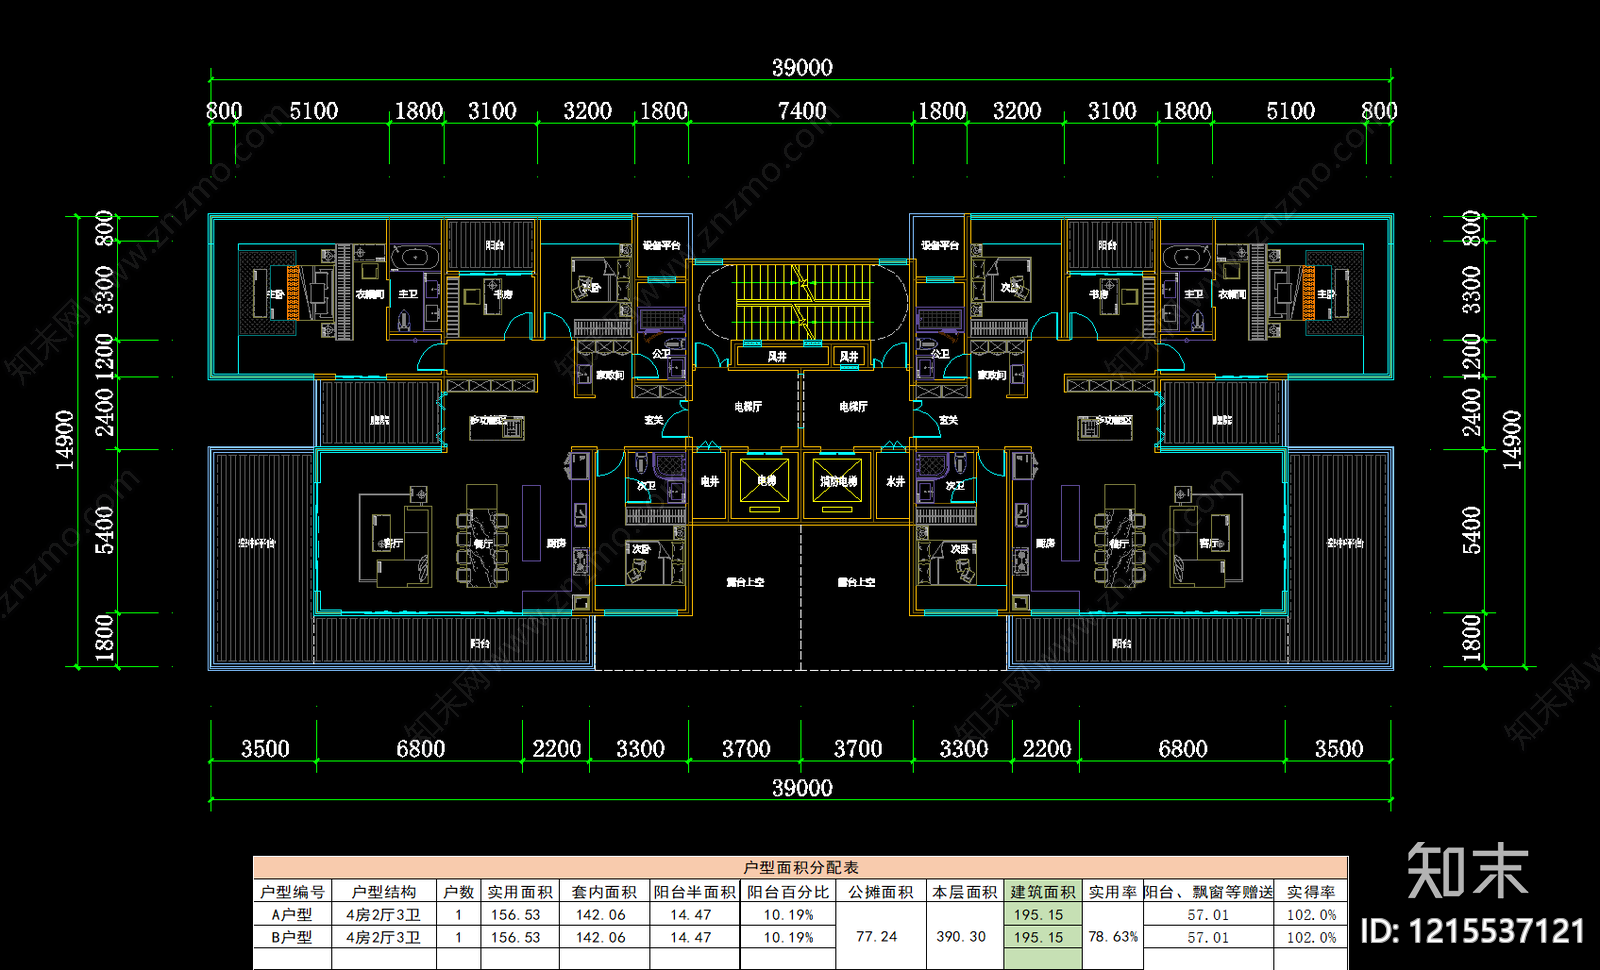Click the ID: 1215537121 text

[1473, 932]
